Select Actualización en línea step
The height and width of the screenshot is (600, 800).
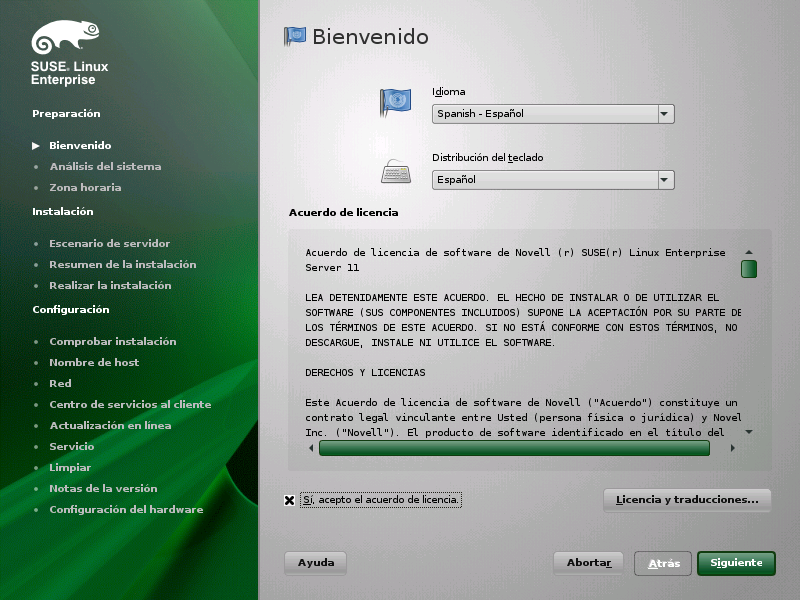pyautogui.click(x=110, y=426)
